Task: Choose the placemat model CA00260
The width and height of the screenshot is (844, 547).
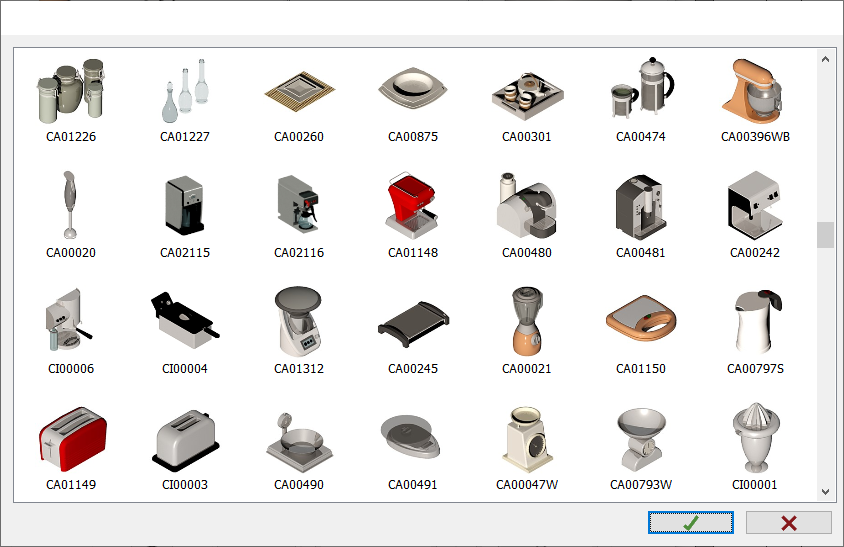Action: point(299,92)
